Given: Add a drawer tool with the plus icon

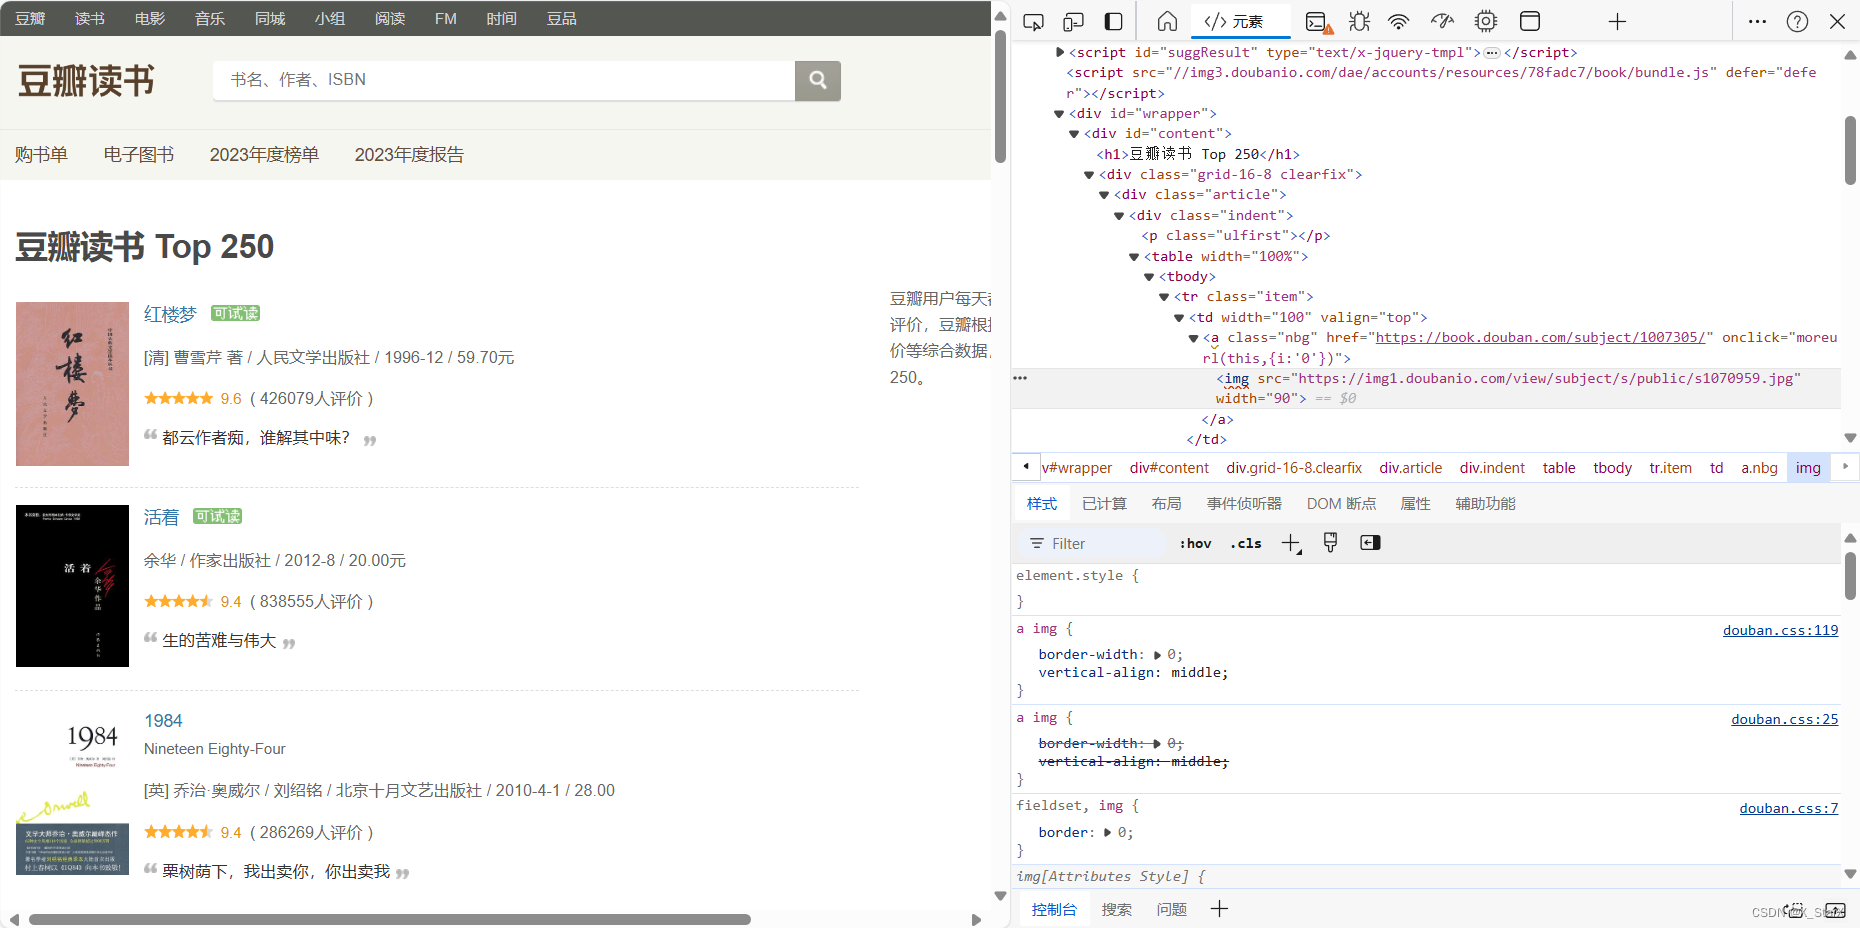Looking at the screenshot, I should pos(1219,909).
